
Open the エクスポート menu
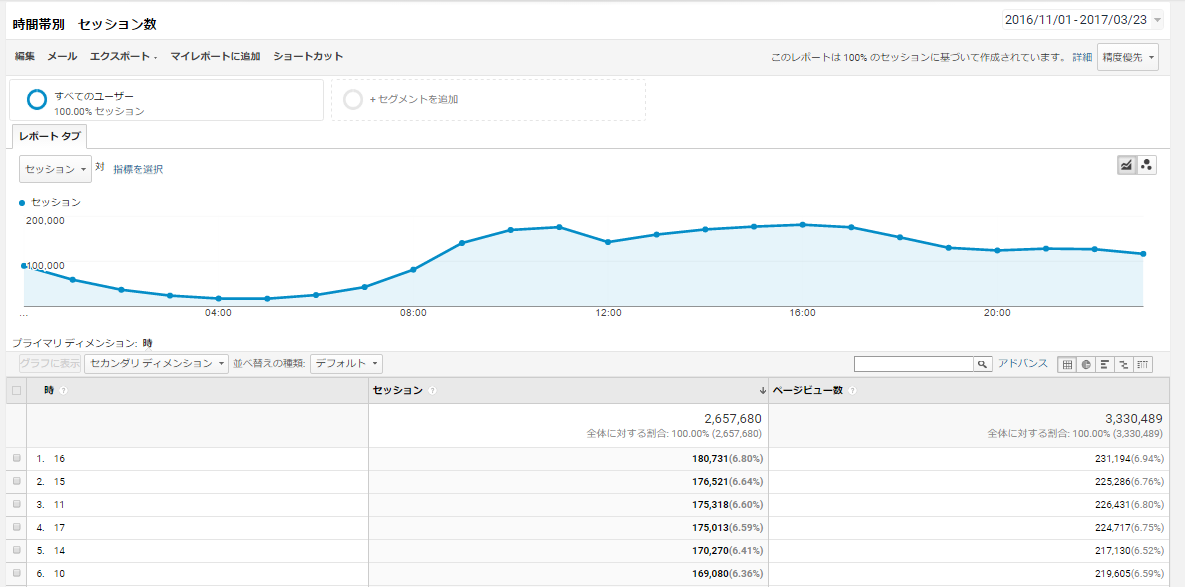click(x=123, y=57)
